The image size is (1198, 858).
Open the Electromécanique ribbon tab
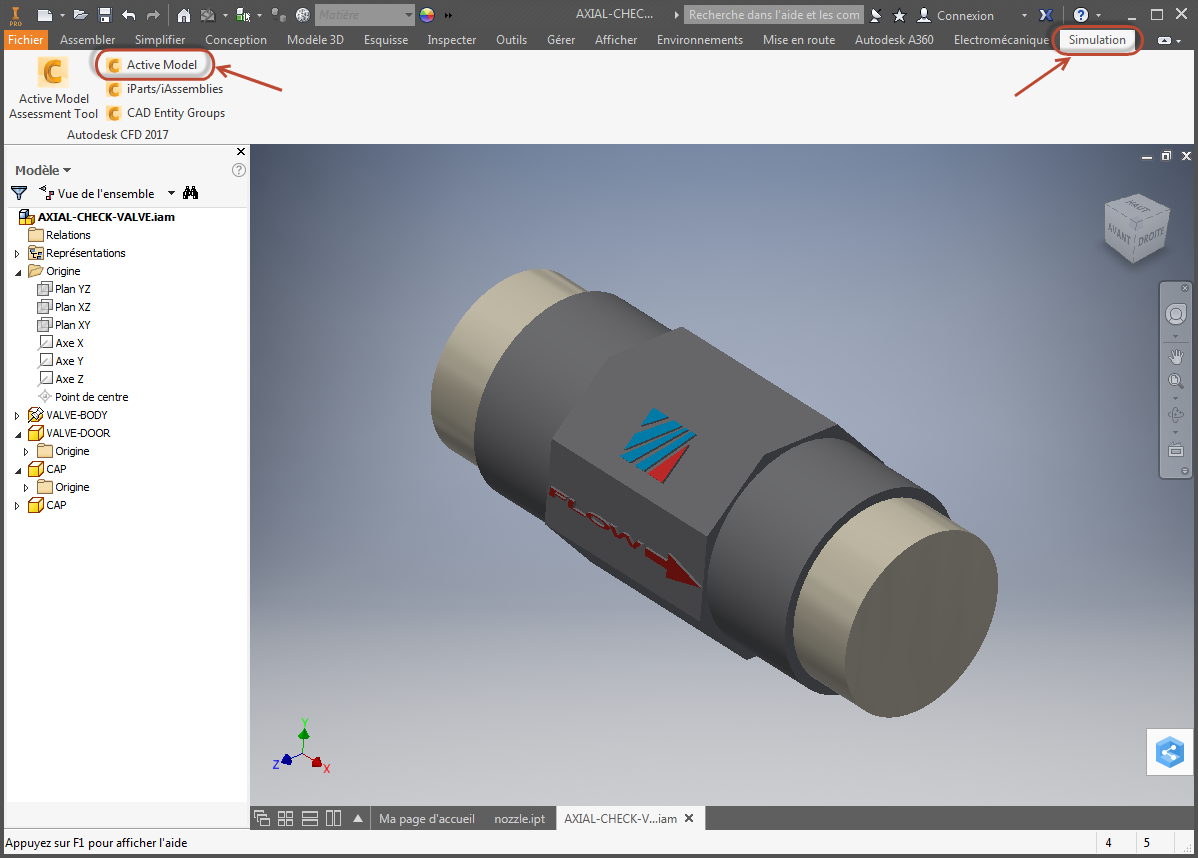[1001, 40]
